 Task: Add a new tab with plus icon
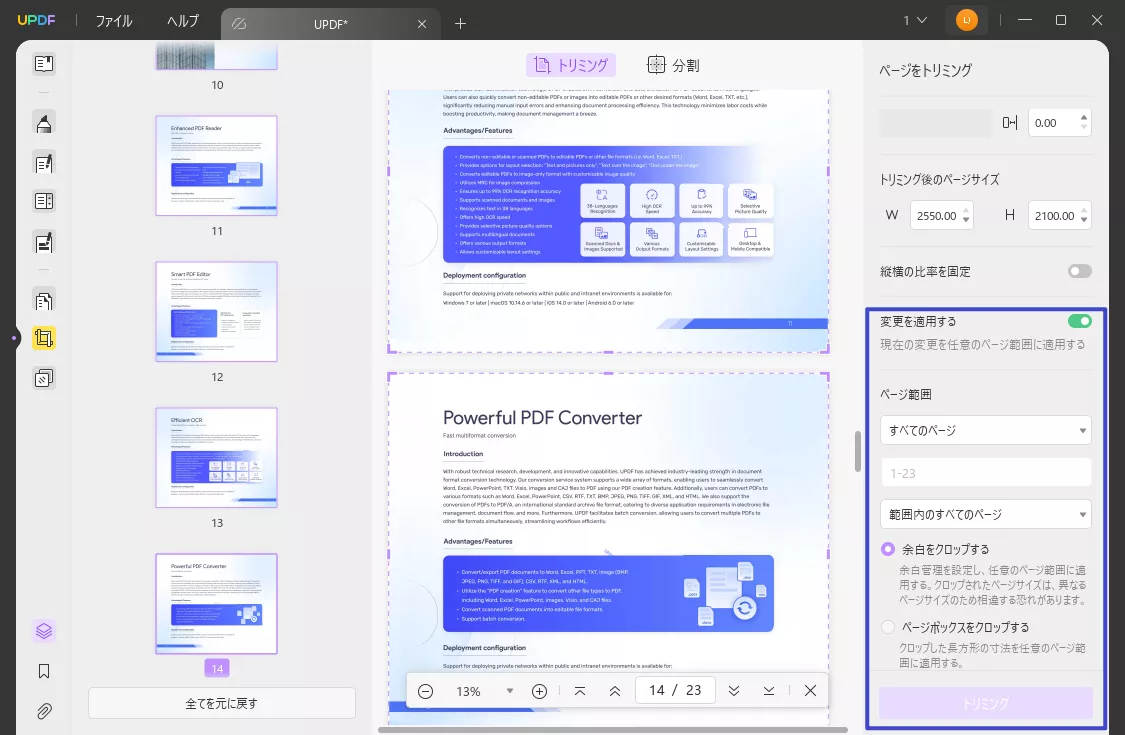click(x=461, y=24)
